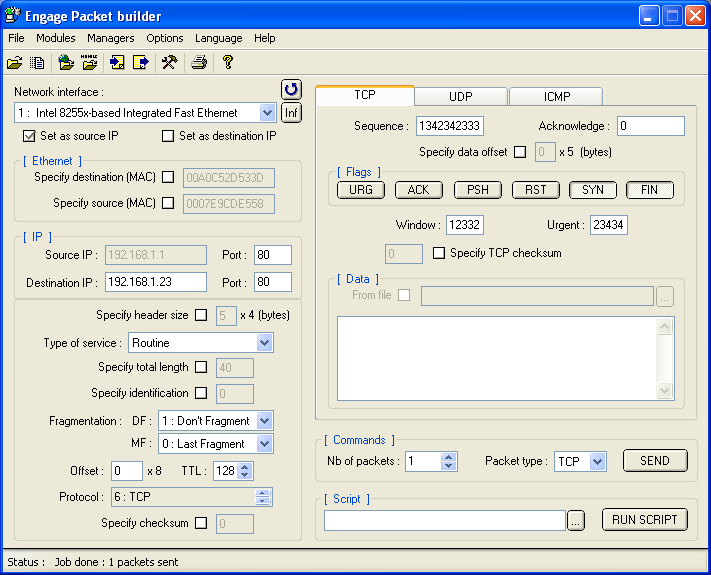Click the Inf interface info button

click(291, 112)
